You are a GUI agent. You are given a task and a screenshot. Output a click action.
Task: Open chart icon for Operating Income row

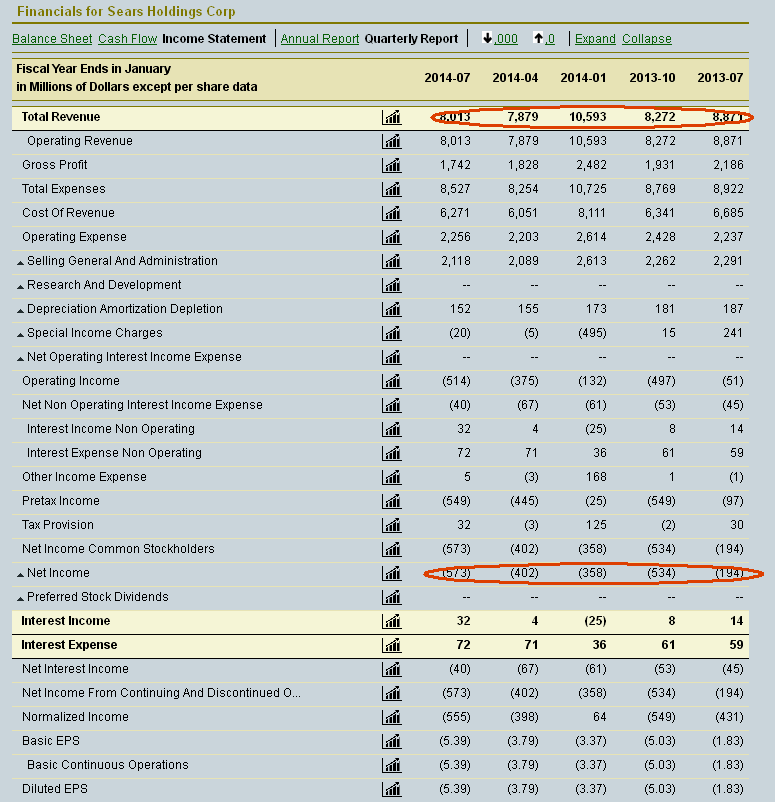click(x=392, y=382)
